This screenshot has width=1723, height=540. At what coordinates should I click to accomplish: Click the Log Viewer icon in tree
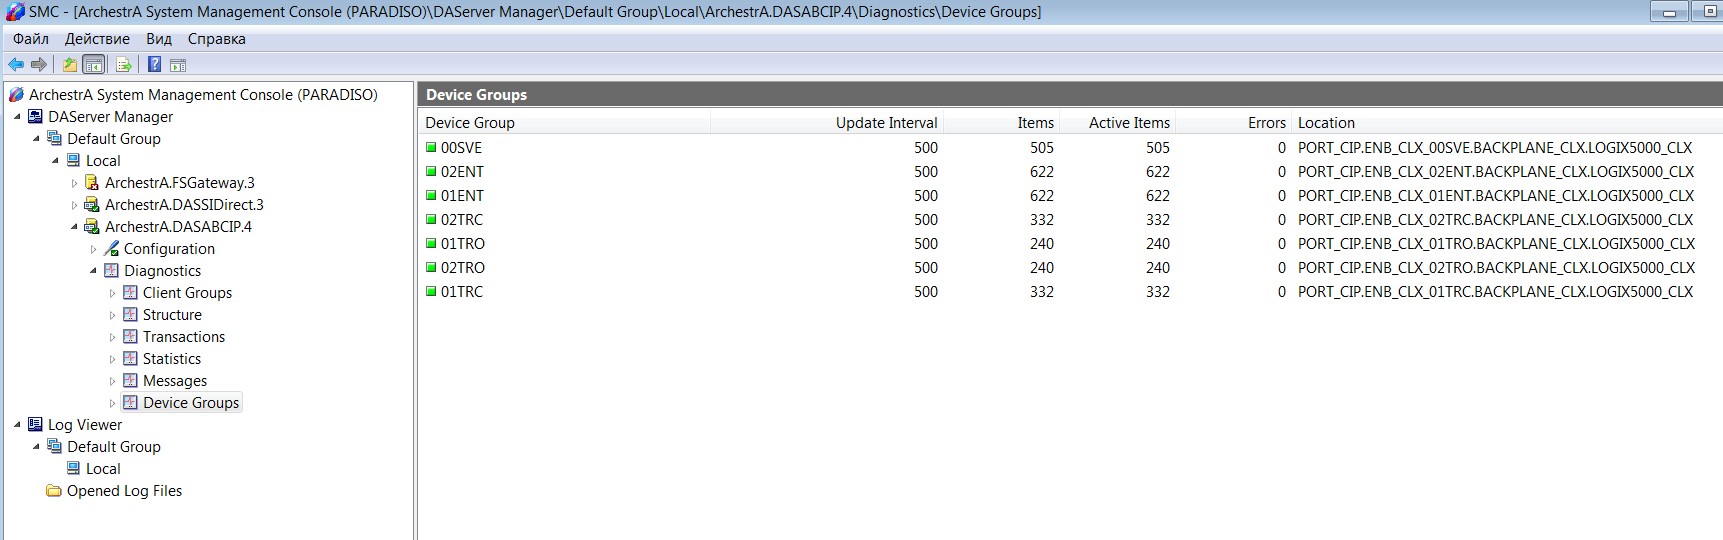click(x=36, y=425)
